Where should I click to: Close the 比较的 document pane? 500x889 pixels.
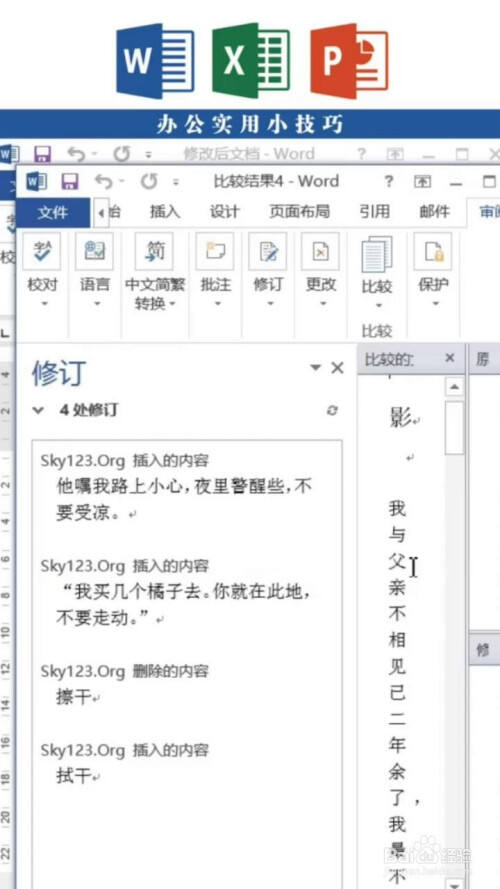450,358
